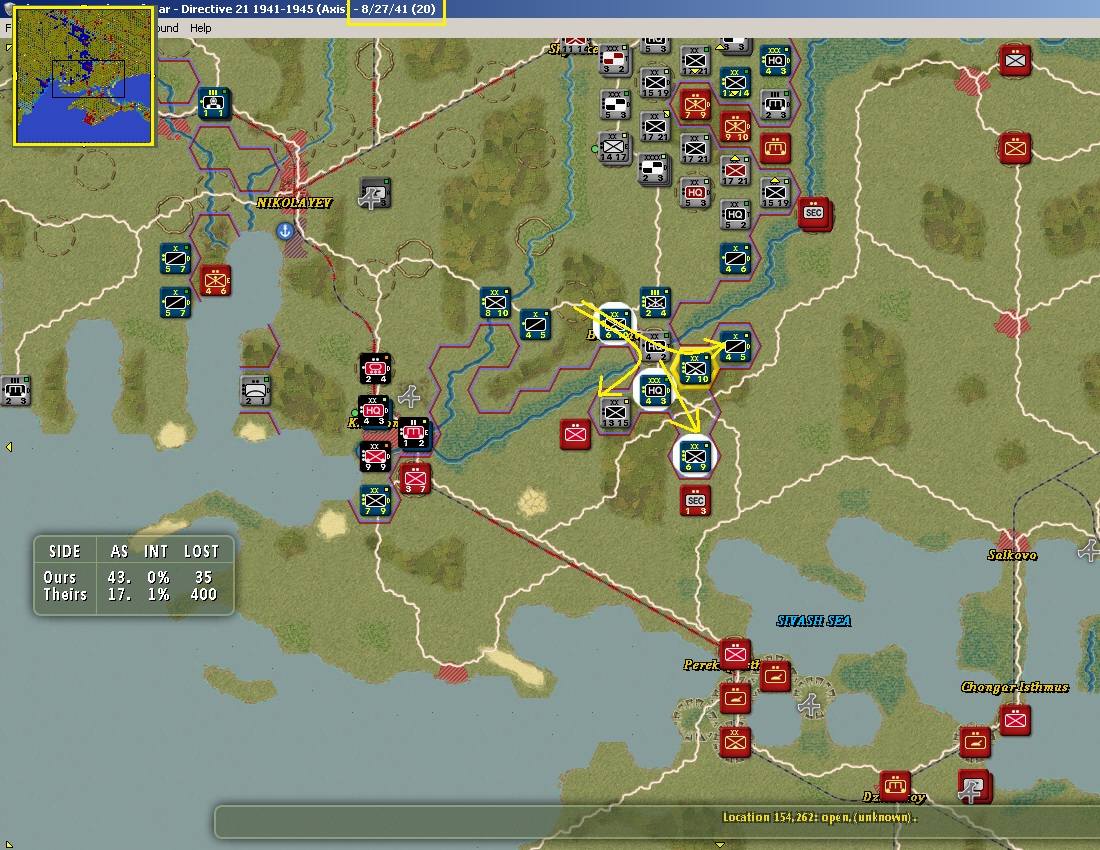Viewport: 1100px width, 850px height.
Task: Click the "LOST" column header
Action: click(201, 551)
